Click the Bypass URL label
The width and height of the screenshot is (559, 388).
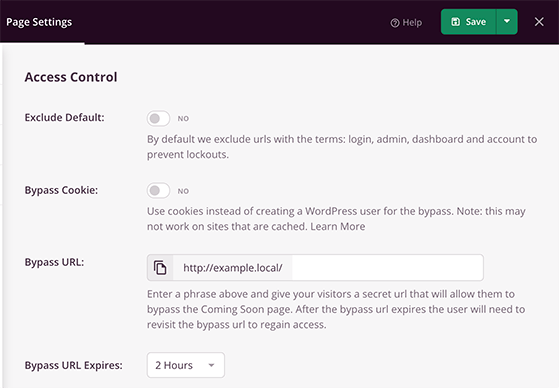pyautogui.click(x=54, y=262)
